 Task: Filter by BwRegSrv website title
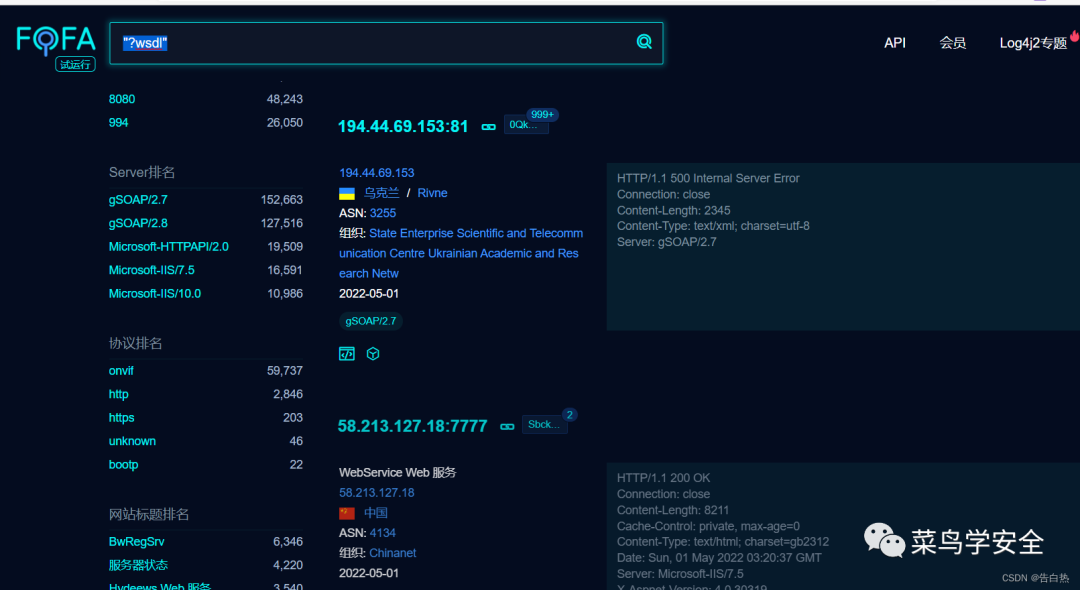(136, 542)
